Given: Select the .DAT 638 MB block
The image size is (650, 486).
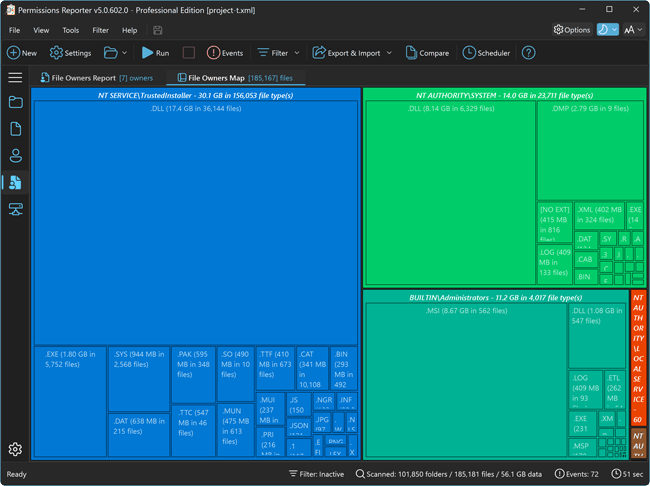Looking at the screenshot, I should tap(139, 435).
